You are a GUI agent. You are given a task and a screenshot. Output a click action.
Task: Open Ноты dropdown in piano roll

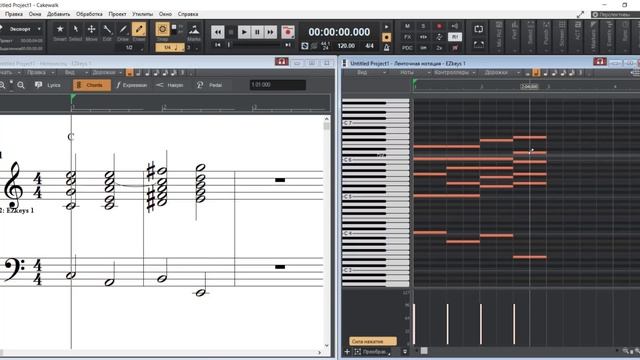click(x=414, y=73)
